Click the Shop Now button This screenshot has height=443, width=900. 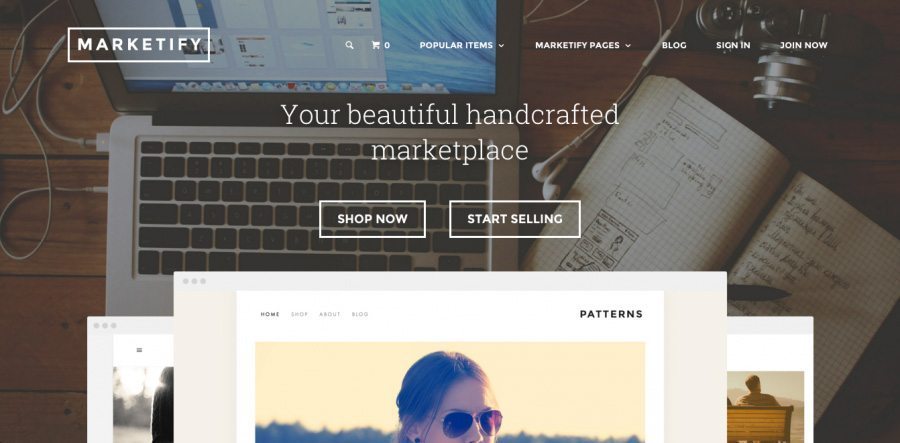click(x=373, y=219)
